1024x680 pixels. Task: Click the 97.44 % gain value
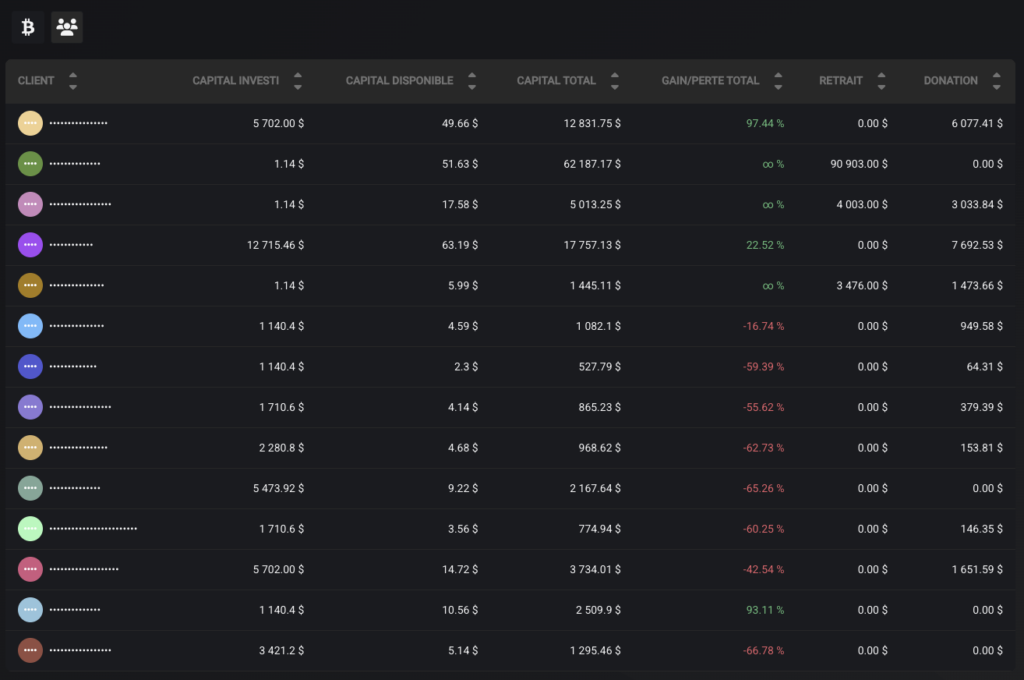[765, 123]
